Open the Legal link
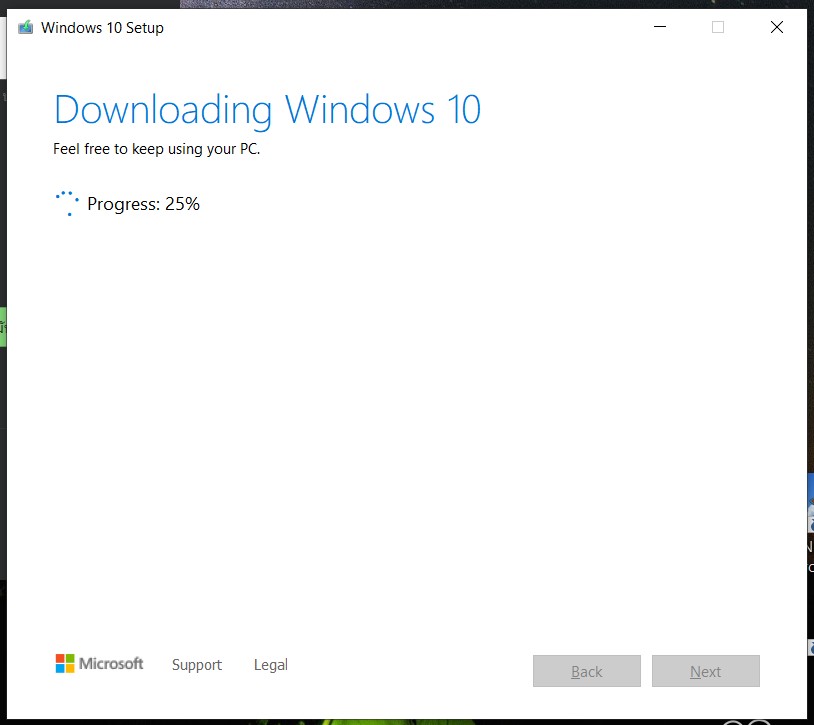814x725 pixels. pyautogui.click(x=270, y=665)
